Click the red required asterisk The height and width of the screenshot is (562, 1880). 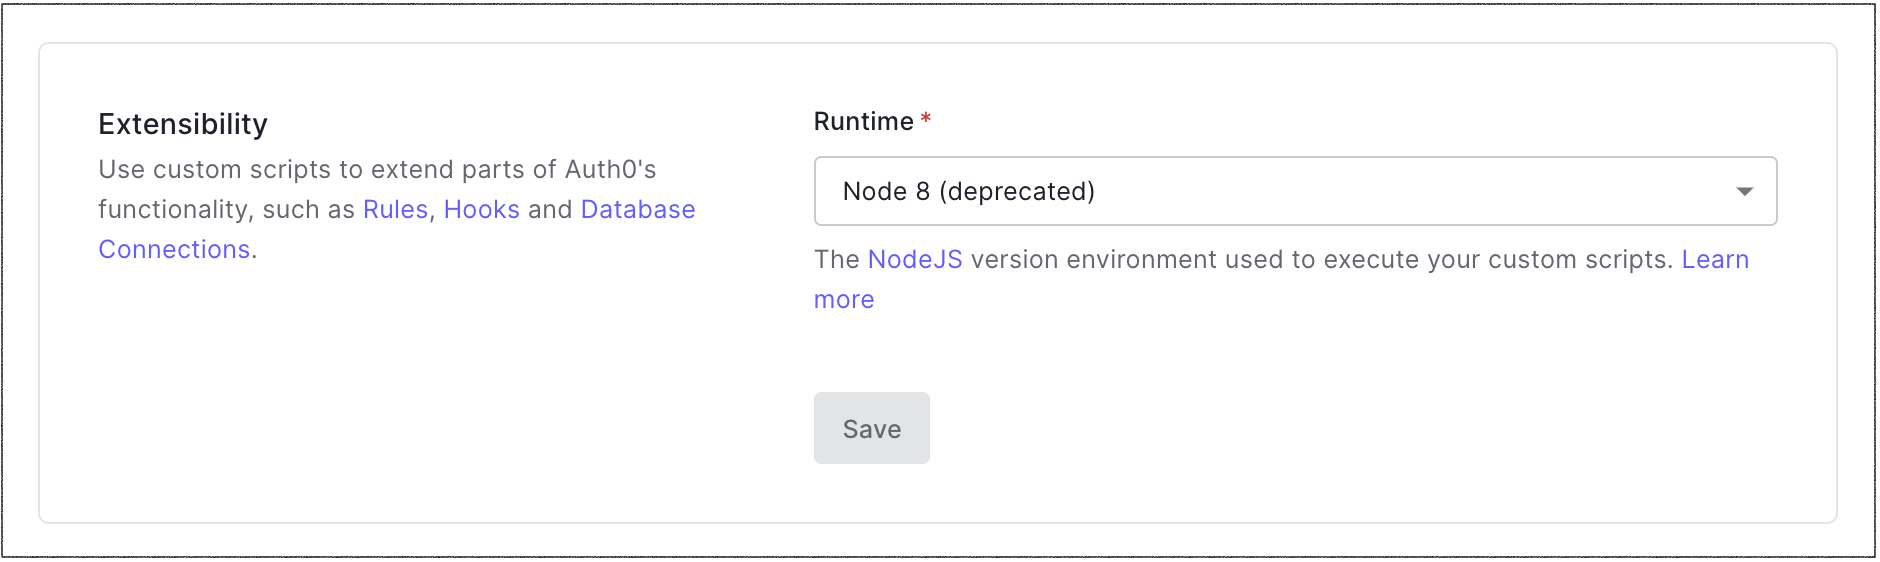tap(926, 120)
